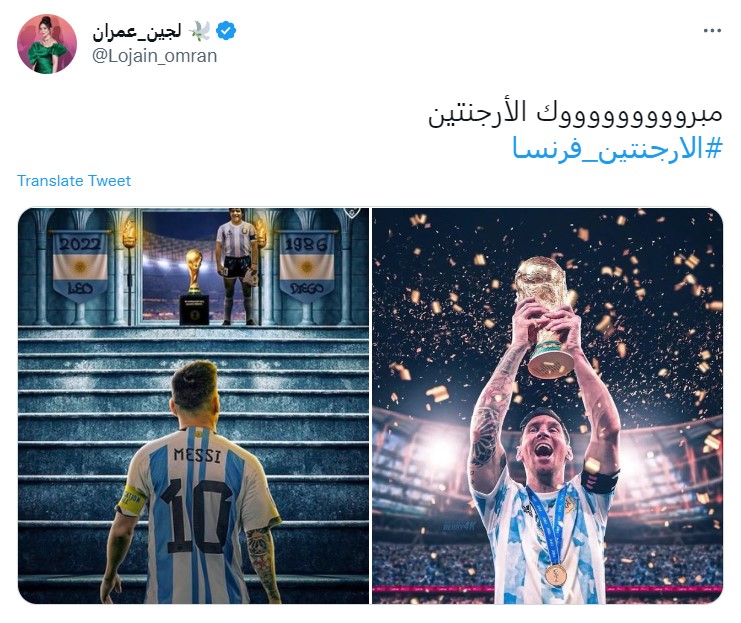The height and width of the screenshot is (623, 741).
Task: Open the #الارجنتين_فرنسا hashtag
Action: tap(618, 149)
